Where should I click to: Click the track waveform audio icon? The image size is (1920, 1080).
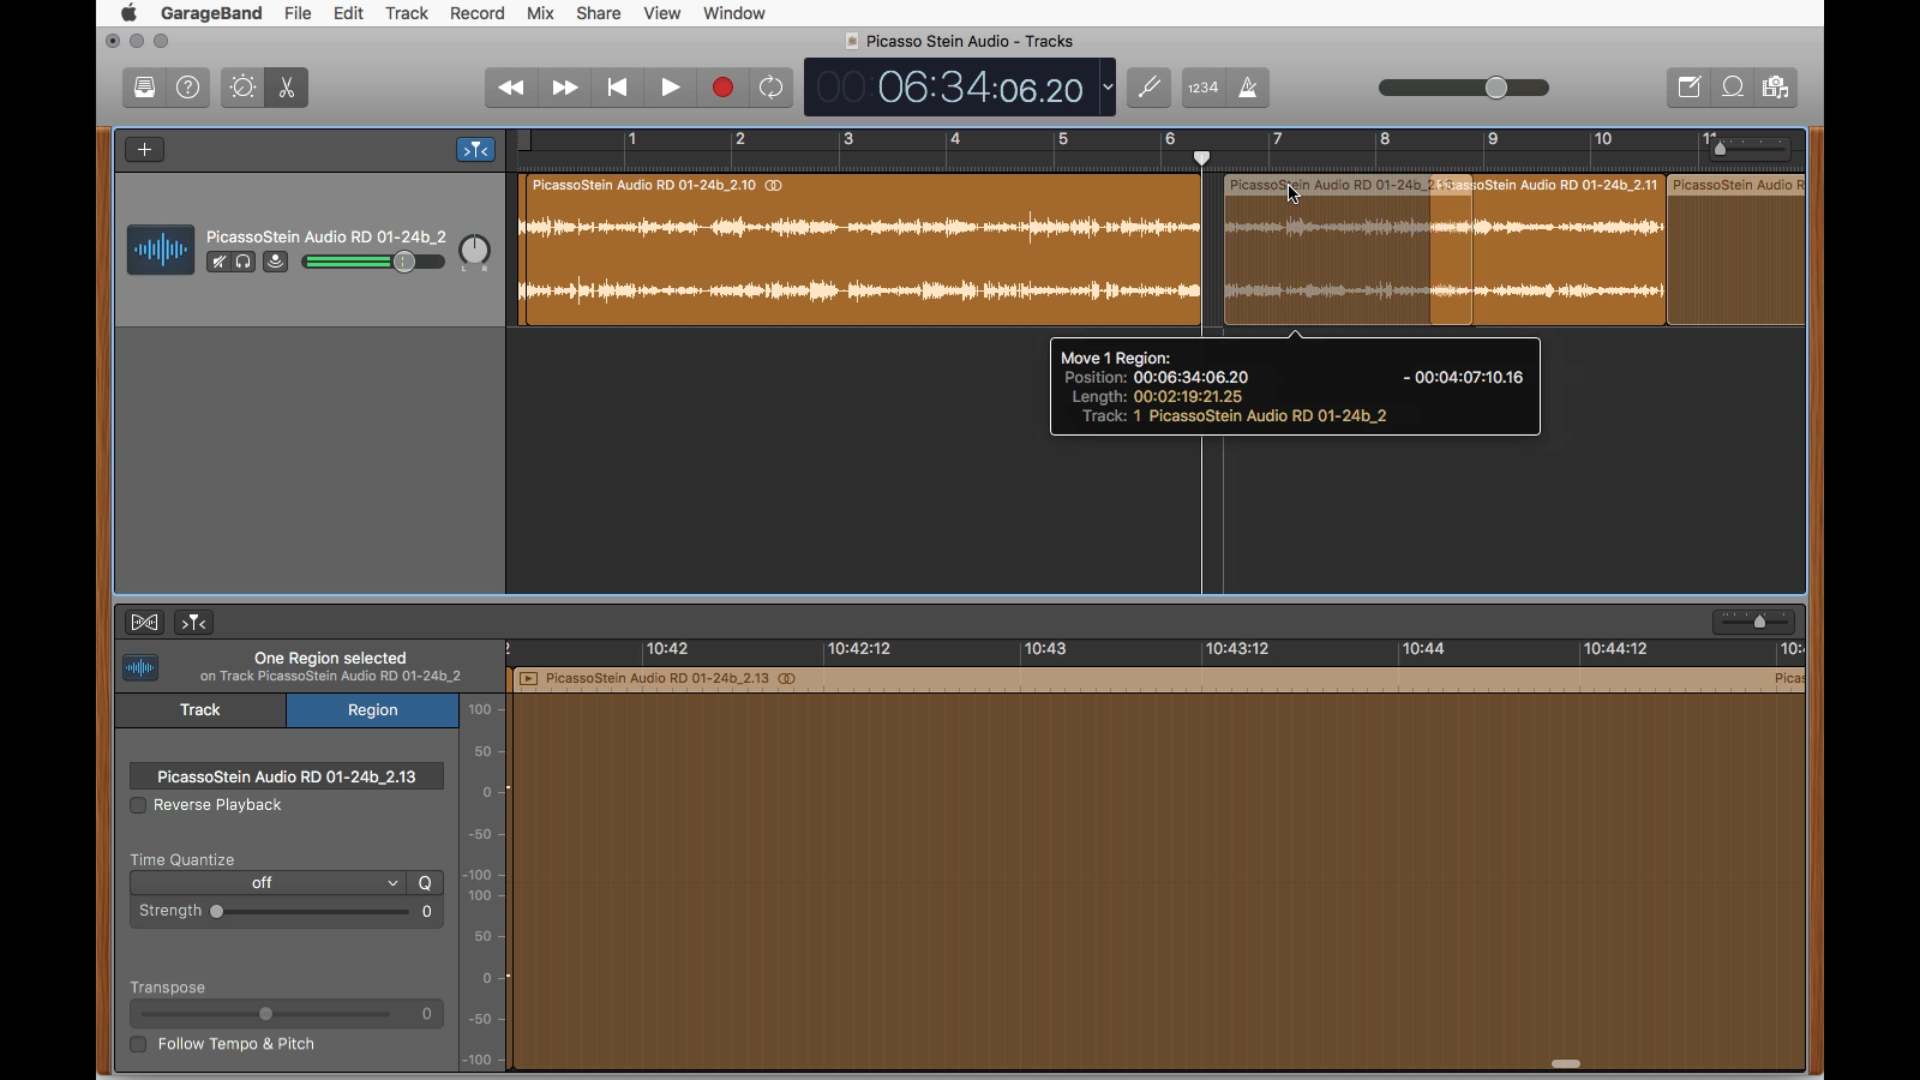pos(160,250)
